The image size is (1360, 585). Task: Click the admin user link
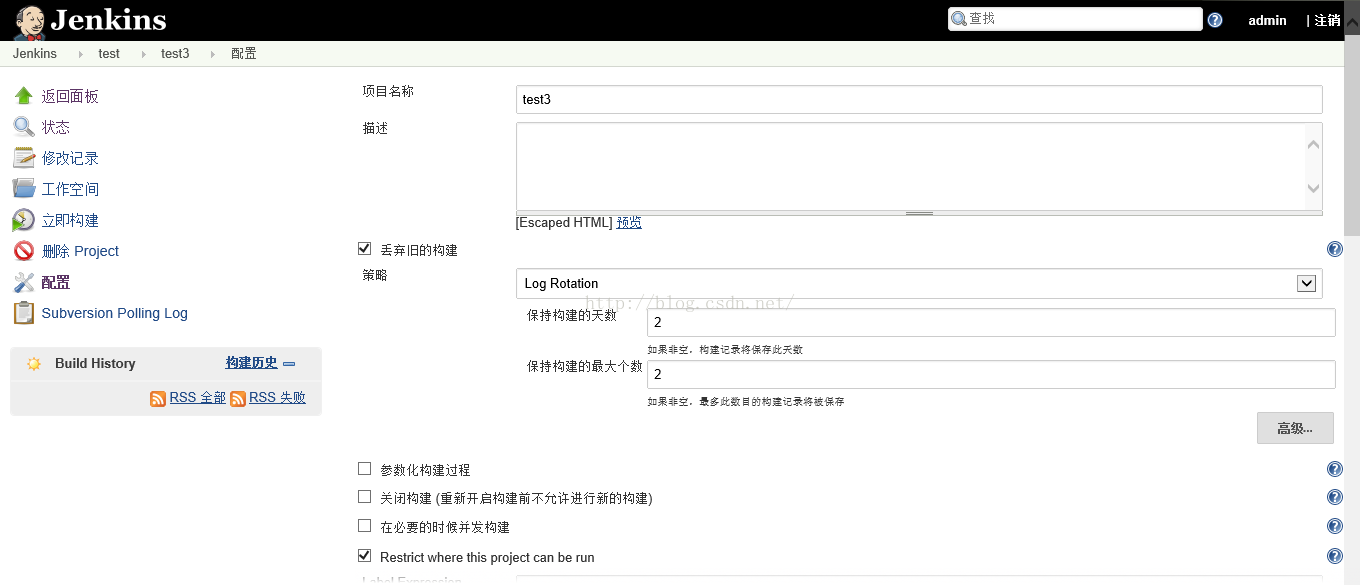coord(1267,20)
